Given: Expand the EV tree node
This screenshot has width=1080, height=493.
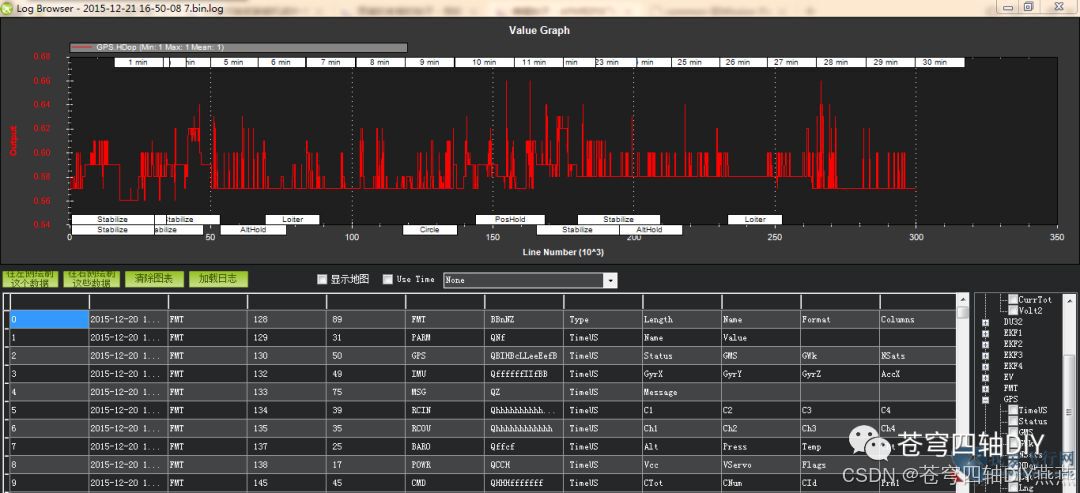Looking at the screenshot, I should pos(986,377).
